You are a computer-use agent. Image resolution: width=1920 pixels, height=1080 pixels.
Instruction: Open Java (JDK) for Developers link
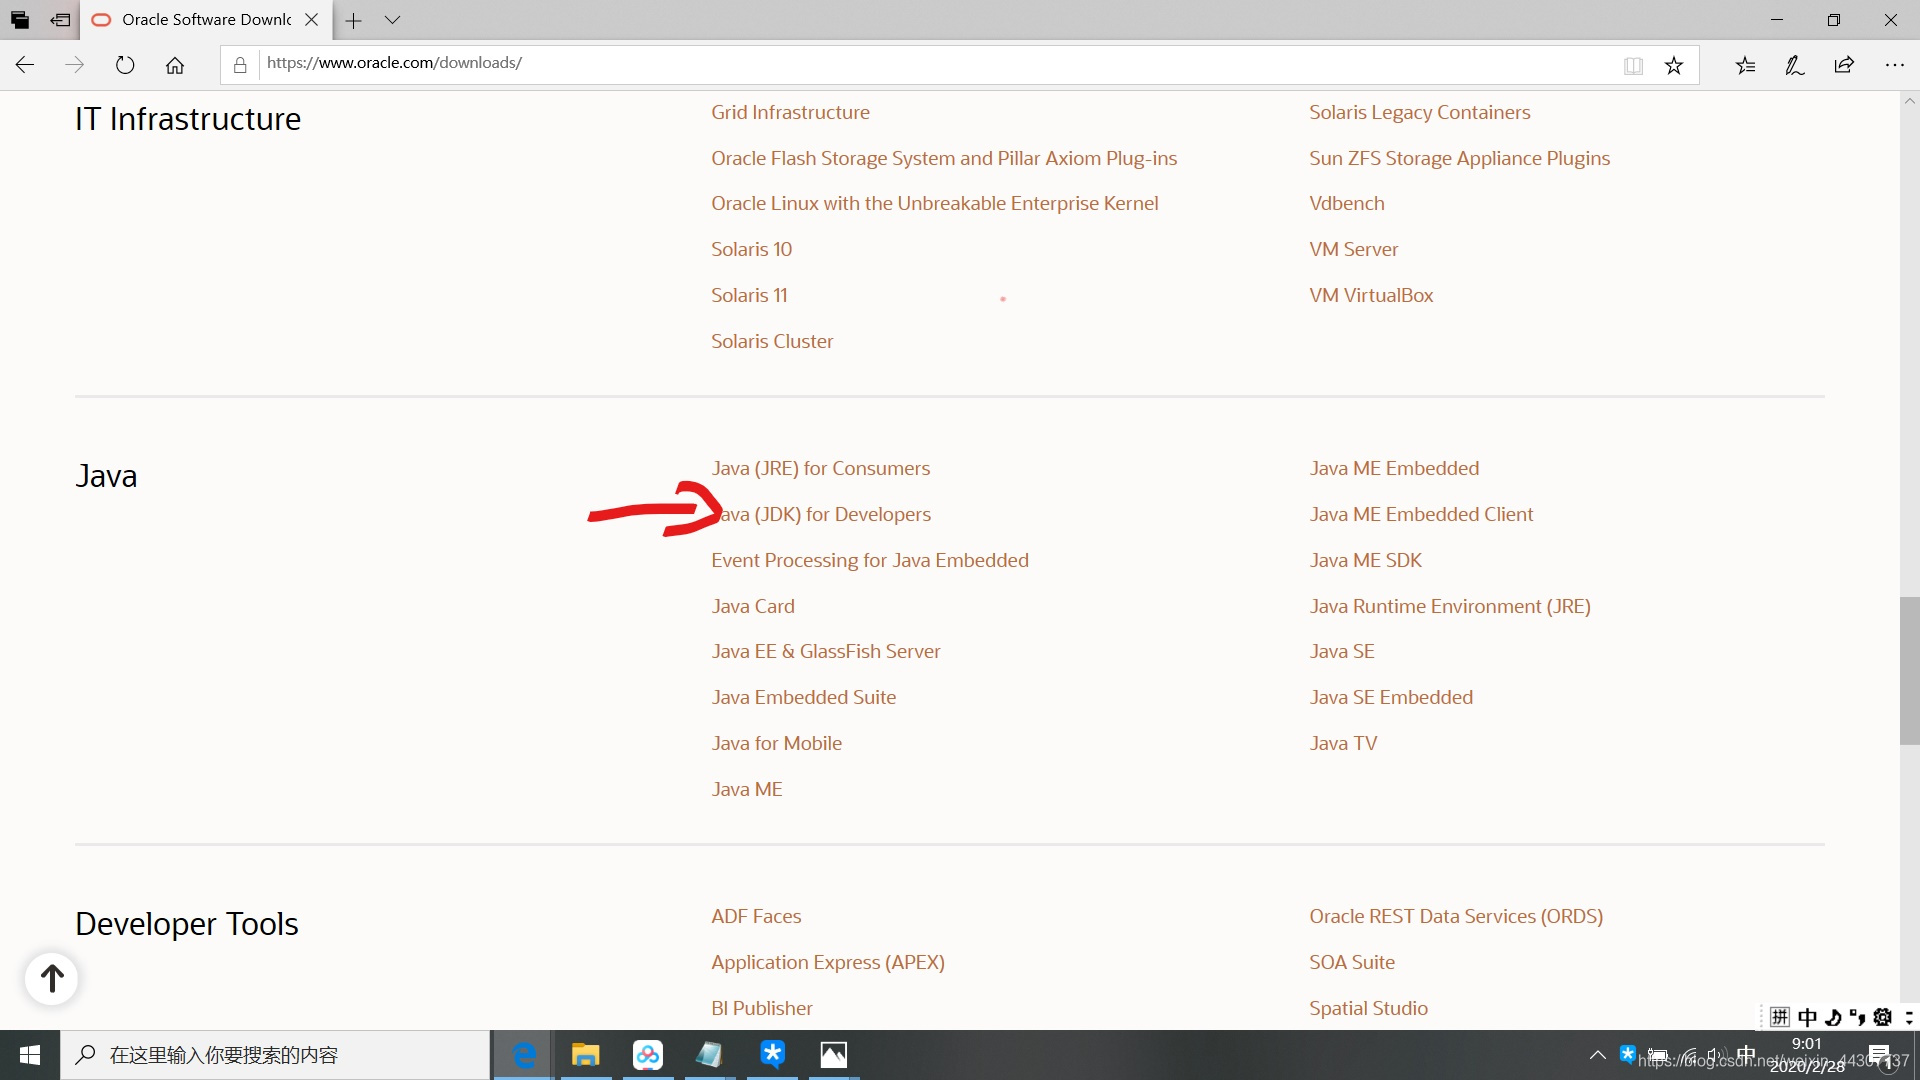(822, 513)
